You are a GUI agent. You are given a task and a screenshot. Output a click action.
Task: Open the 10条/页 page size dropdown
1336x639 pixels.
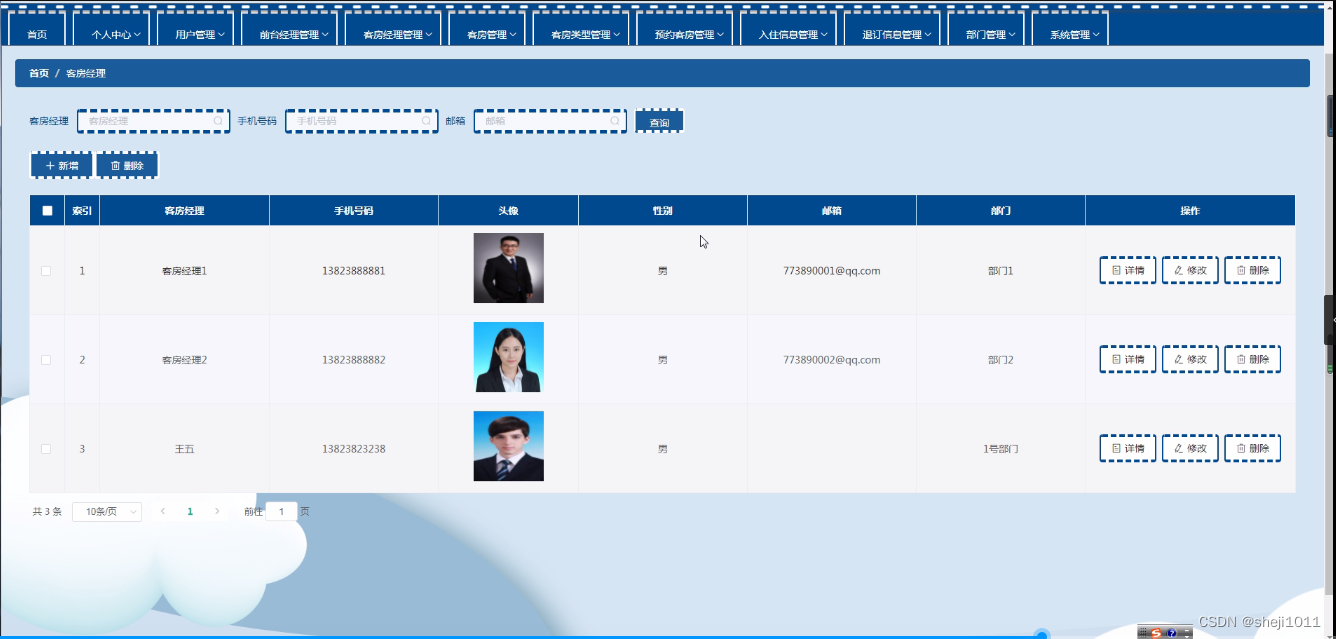pyautogui.click(x=106, y=511)
